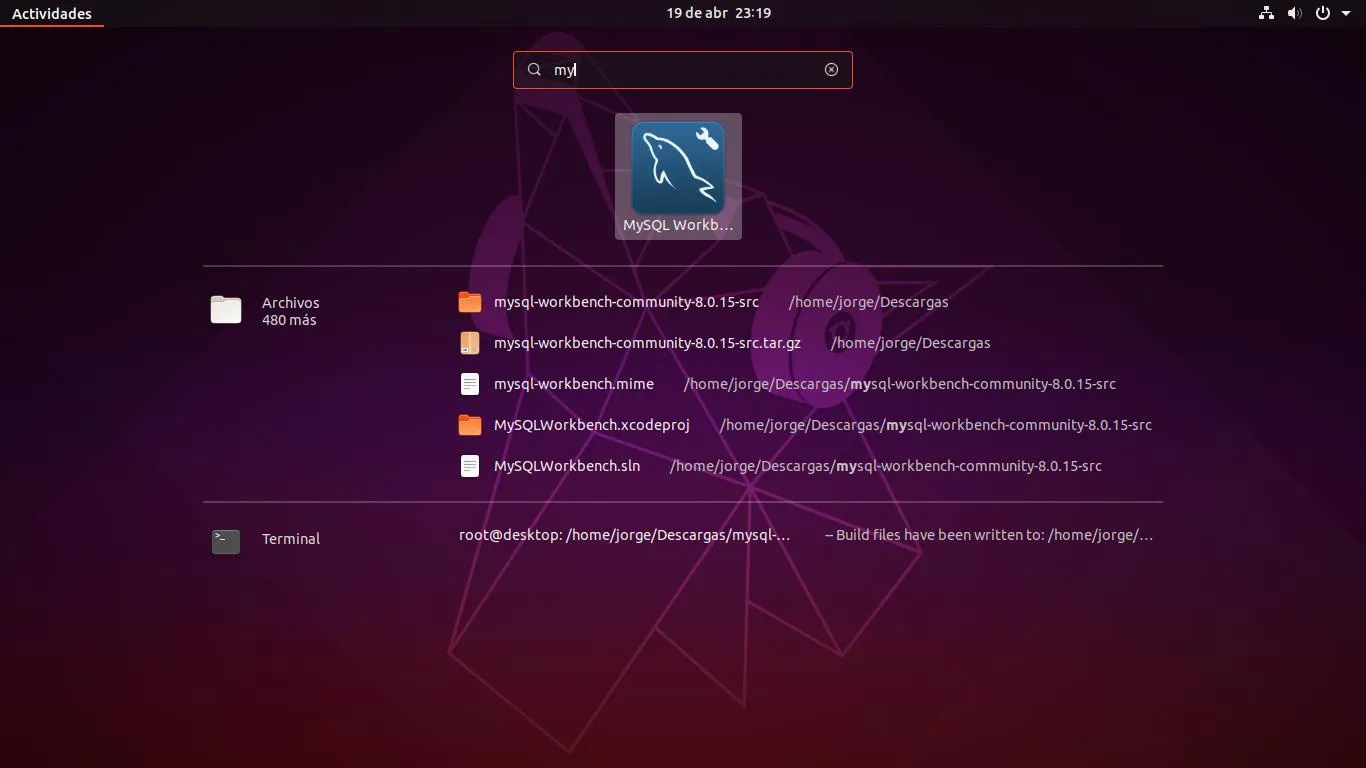Click the "MySQL Workb…" app label
This screenshot has height=768, width=1366.
[678, 225]
